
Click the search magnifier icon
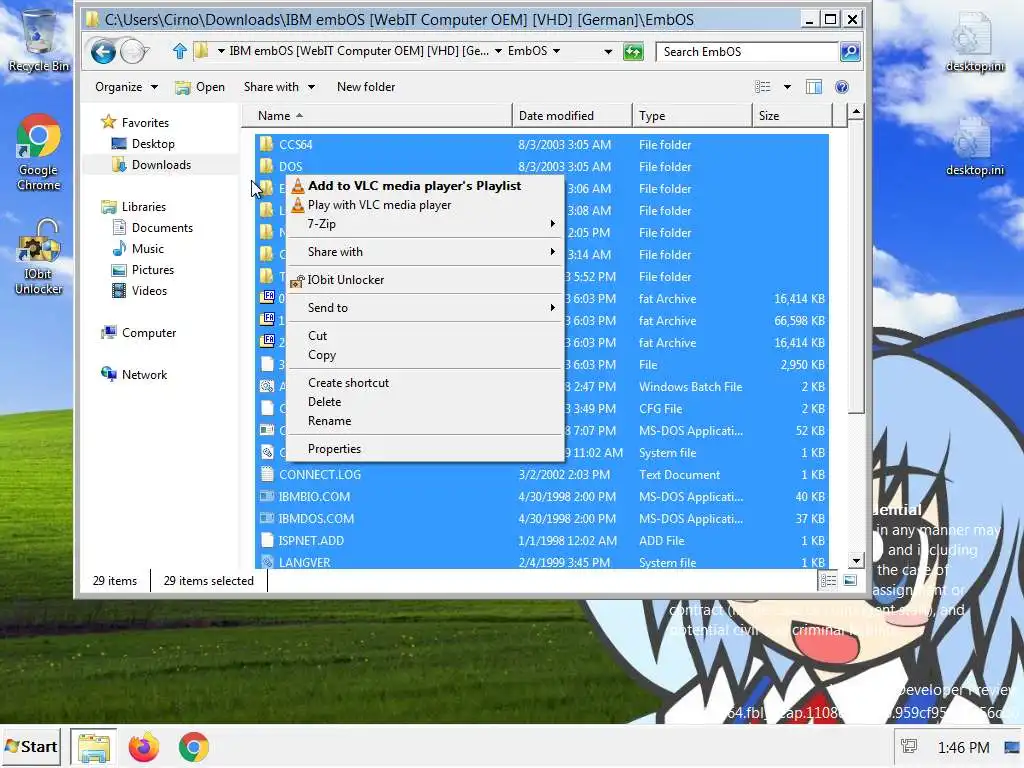(850, 52)
